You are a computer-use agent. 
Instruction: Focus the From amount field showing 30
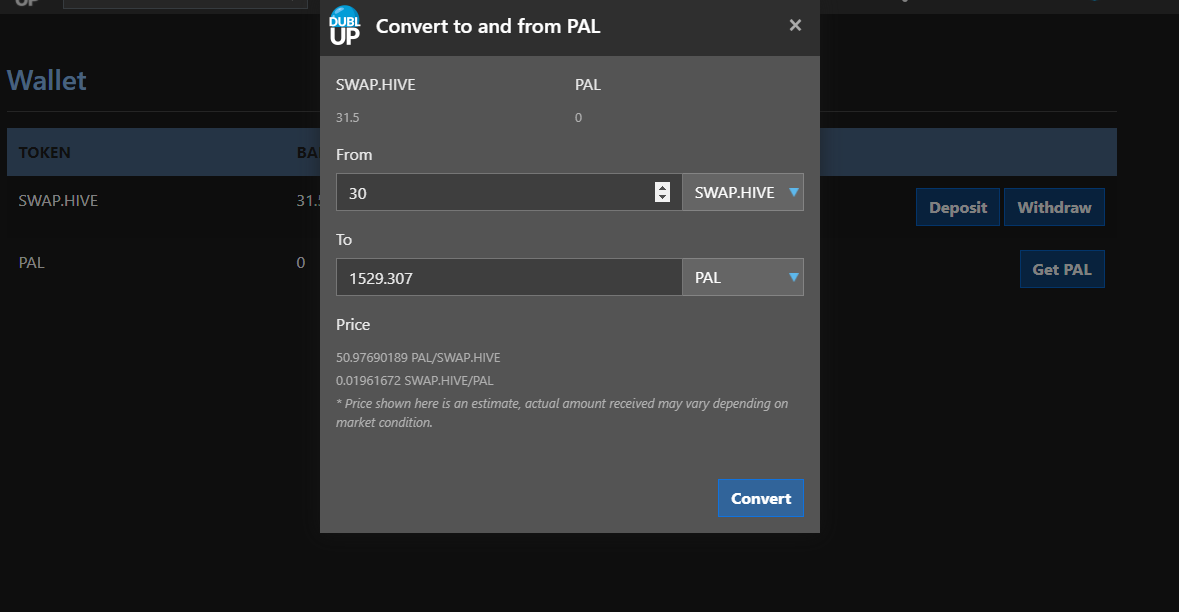coord(509,192)
